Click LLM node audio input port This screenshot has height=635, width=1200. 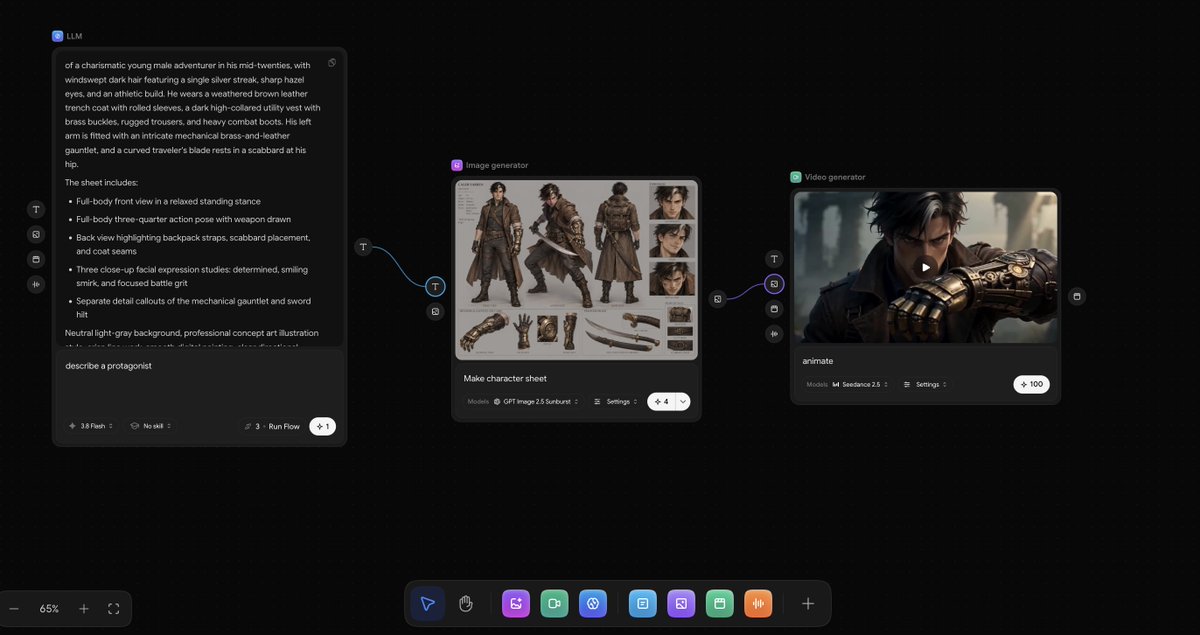click(36, 284)
